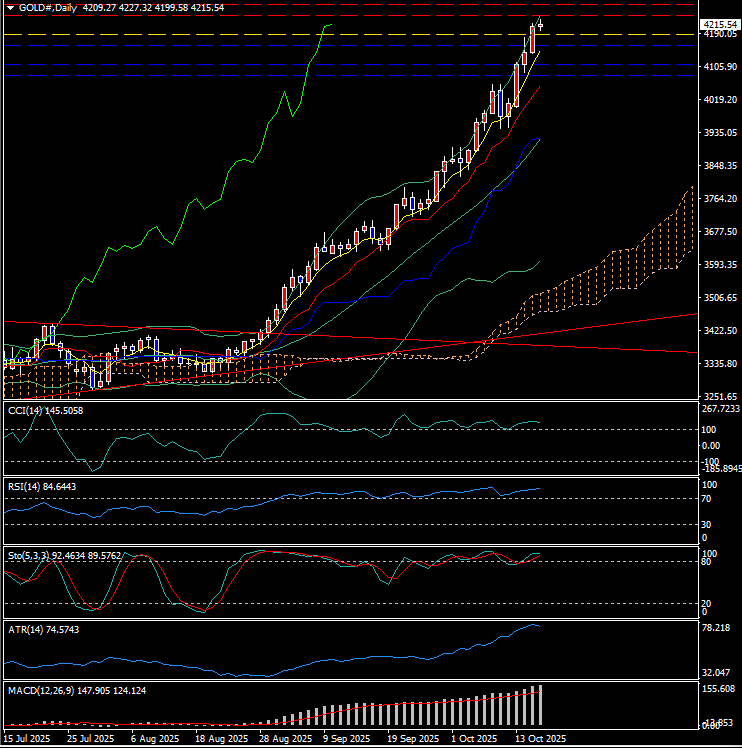Click the 4019.20 price on the scale
This screenshot has width=742, height=748.
coord(719,99)
